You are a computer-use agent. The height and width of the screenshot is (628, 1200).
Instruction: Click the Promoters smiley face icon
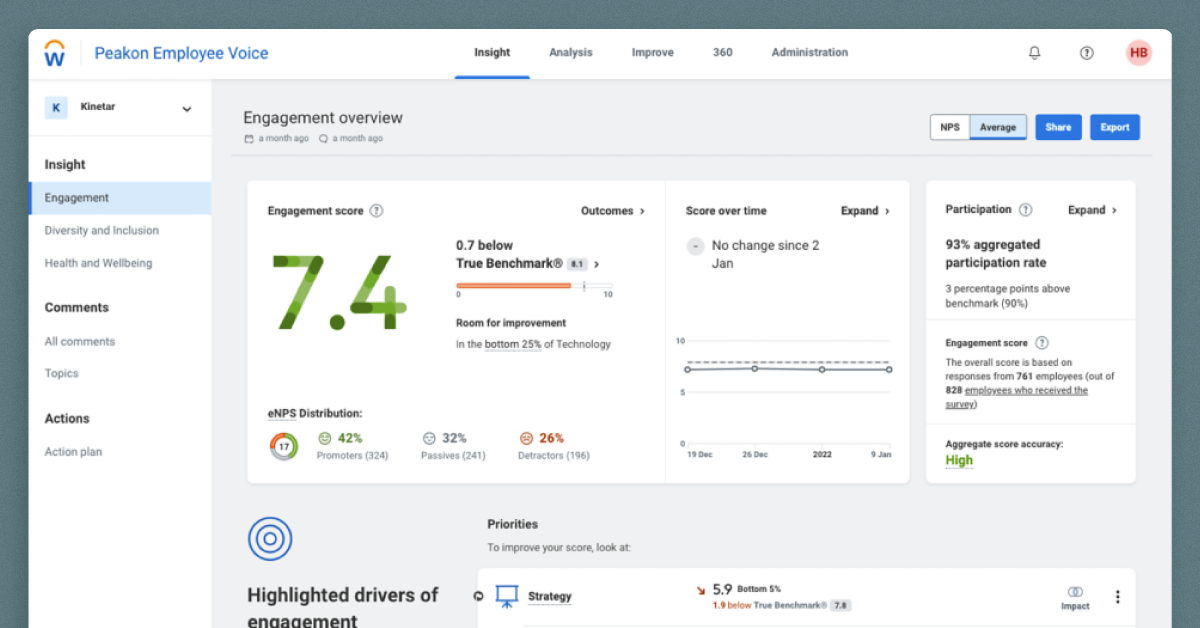[x=324, y=438]
